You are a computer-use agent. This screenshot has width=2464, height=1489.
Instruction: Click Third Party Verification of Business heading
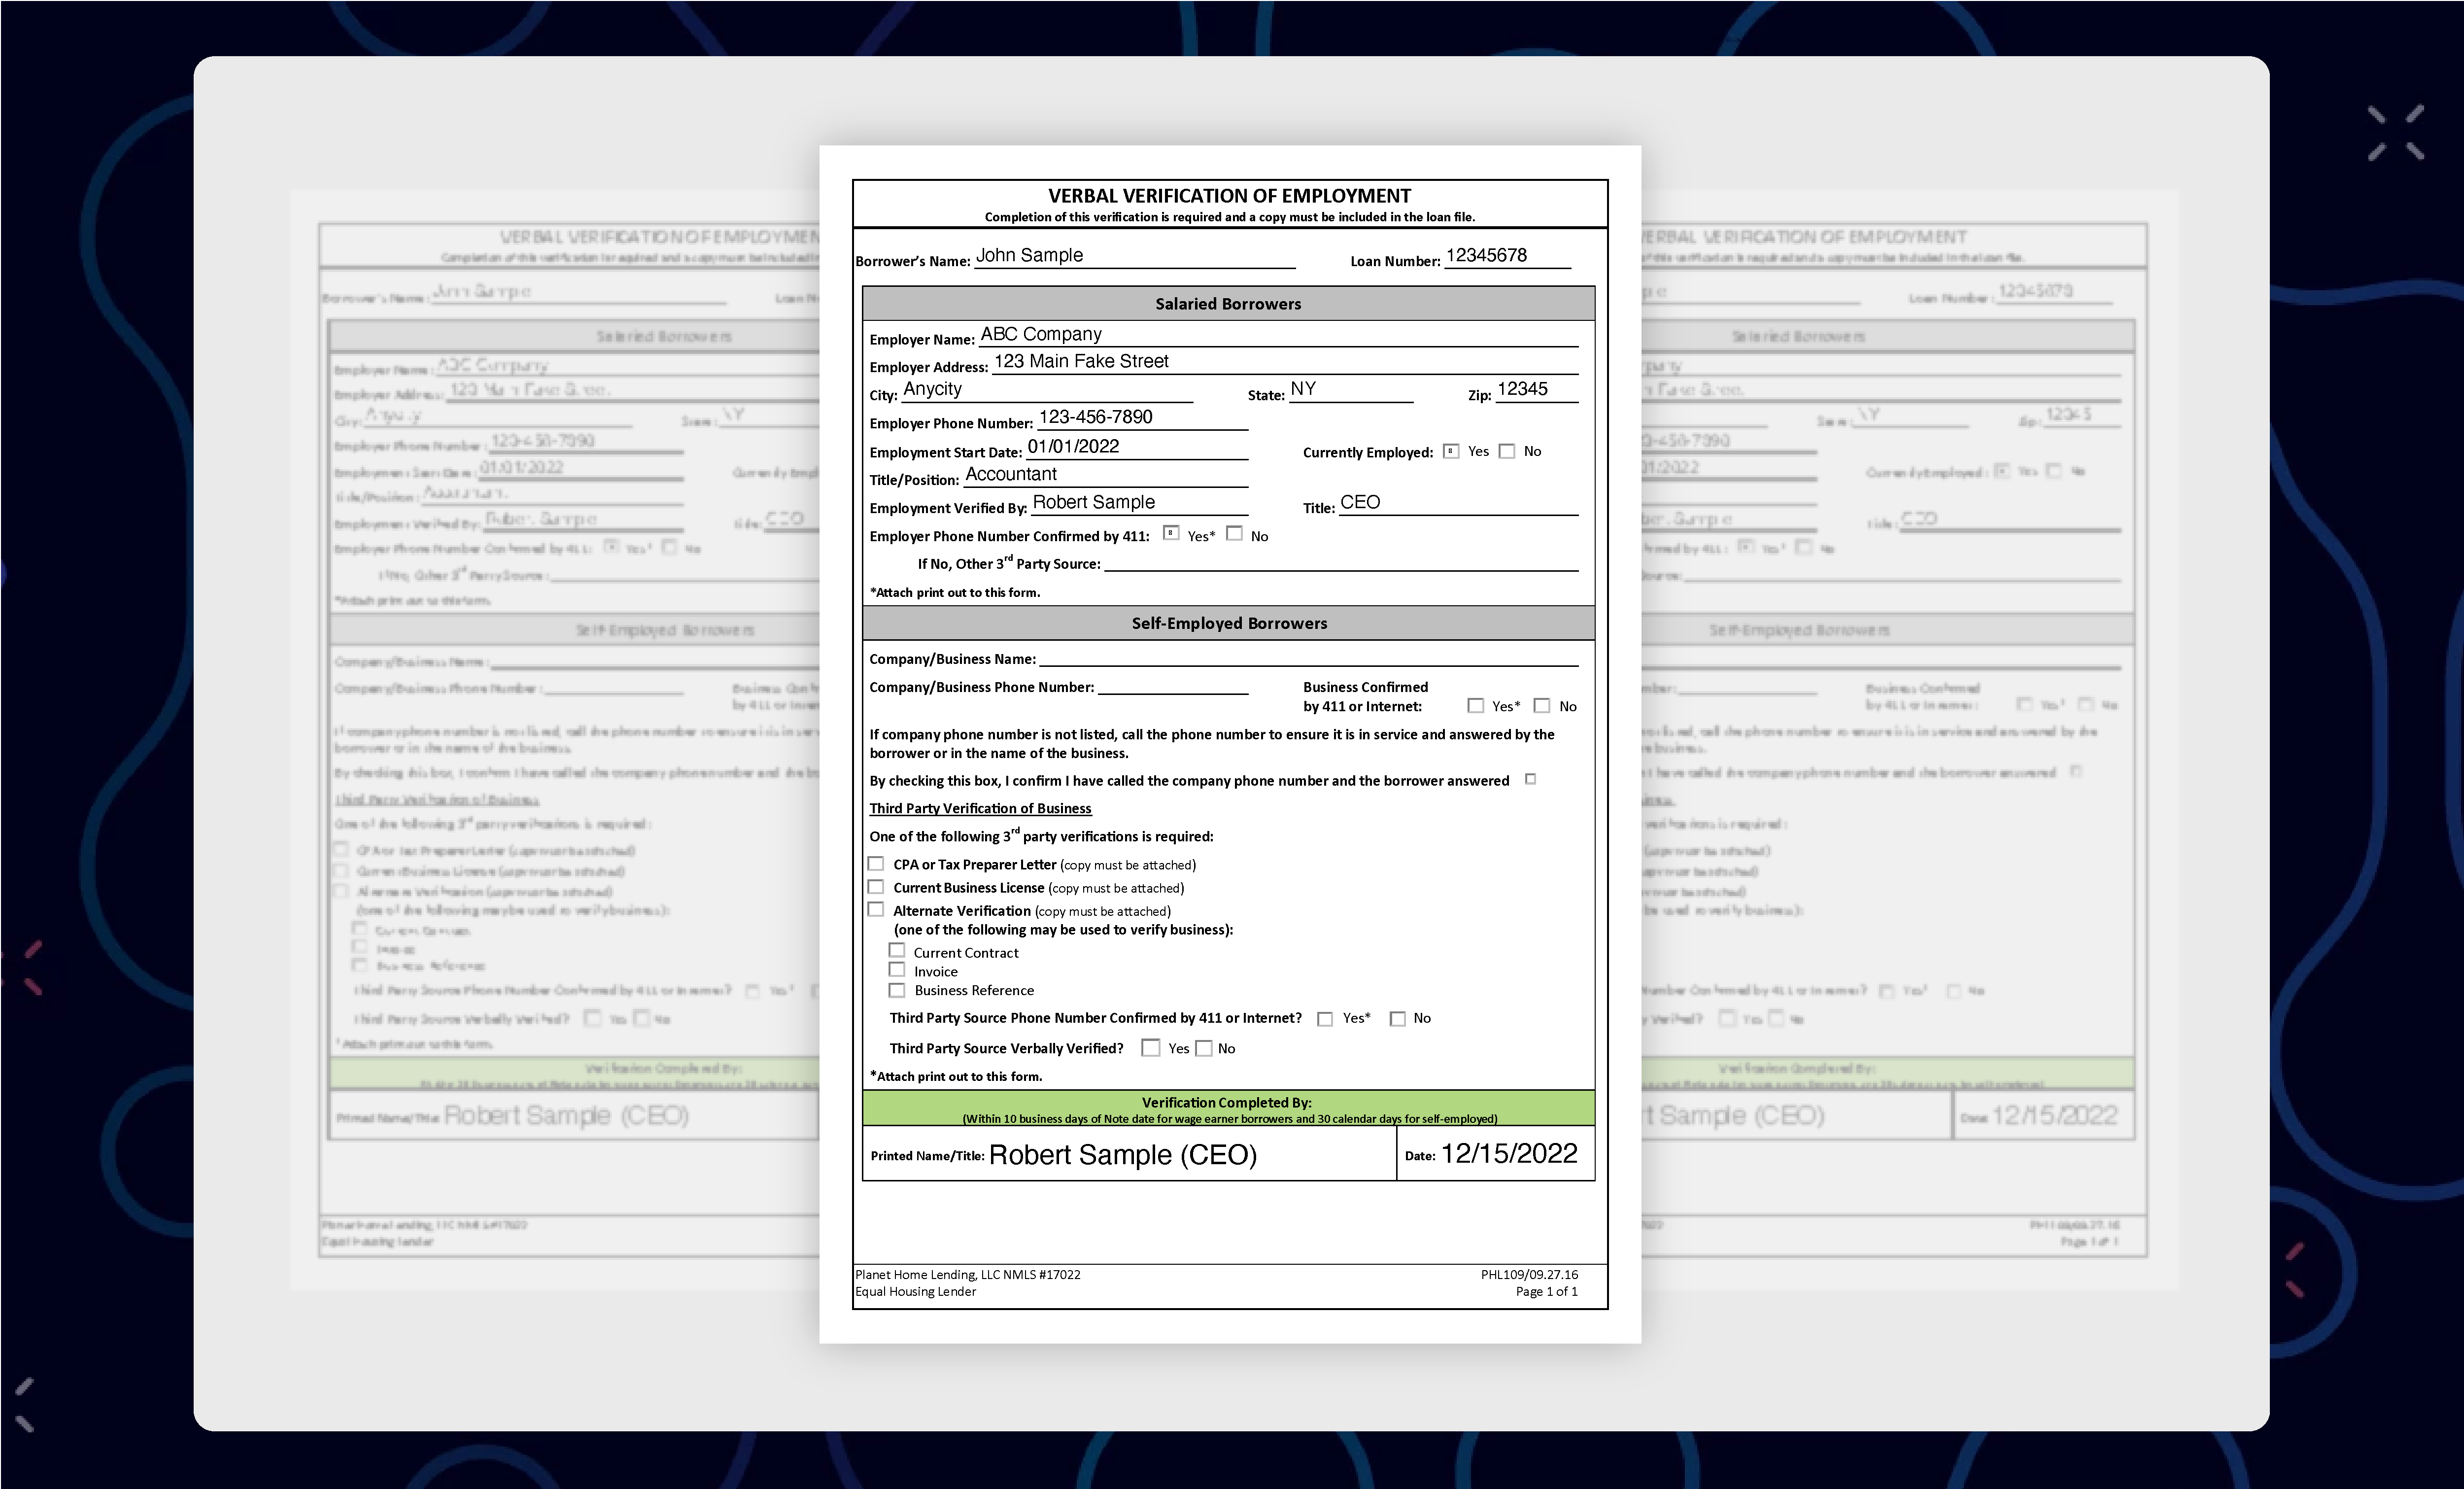(980, 809)
